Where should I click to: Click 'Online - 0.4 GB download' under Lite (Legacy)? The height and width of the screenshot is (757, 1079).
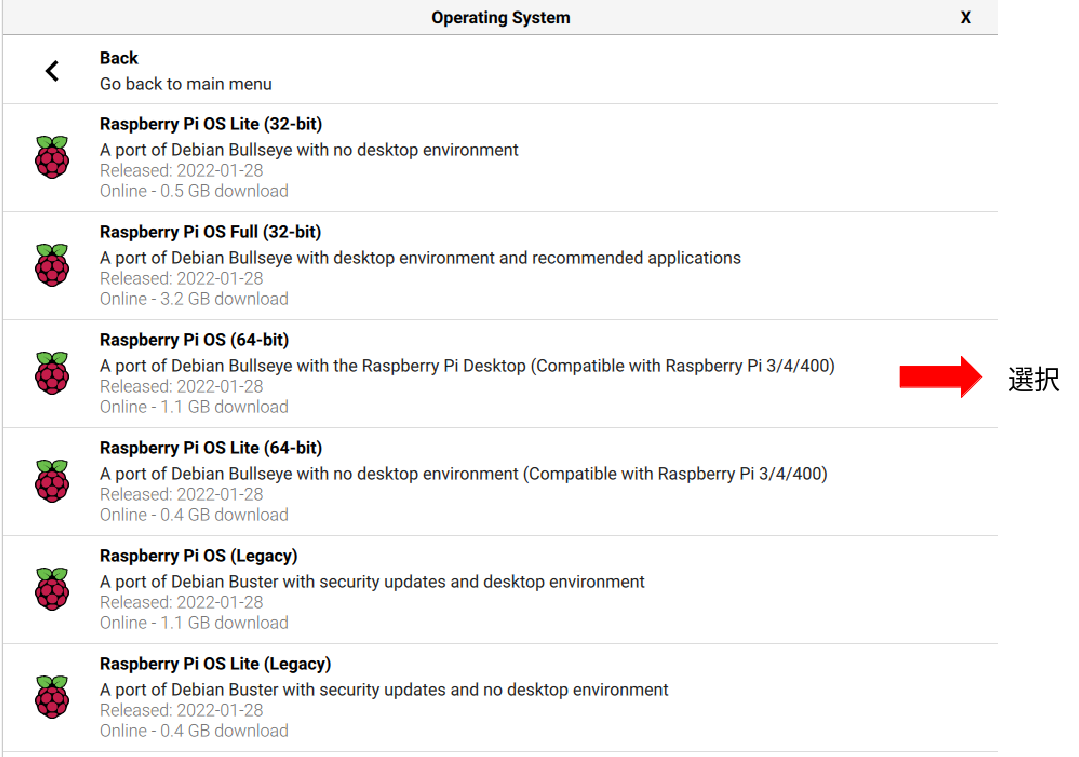[194, 731]
